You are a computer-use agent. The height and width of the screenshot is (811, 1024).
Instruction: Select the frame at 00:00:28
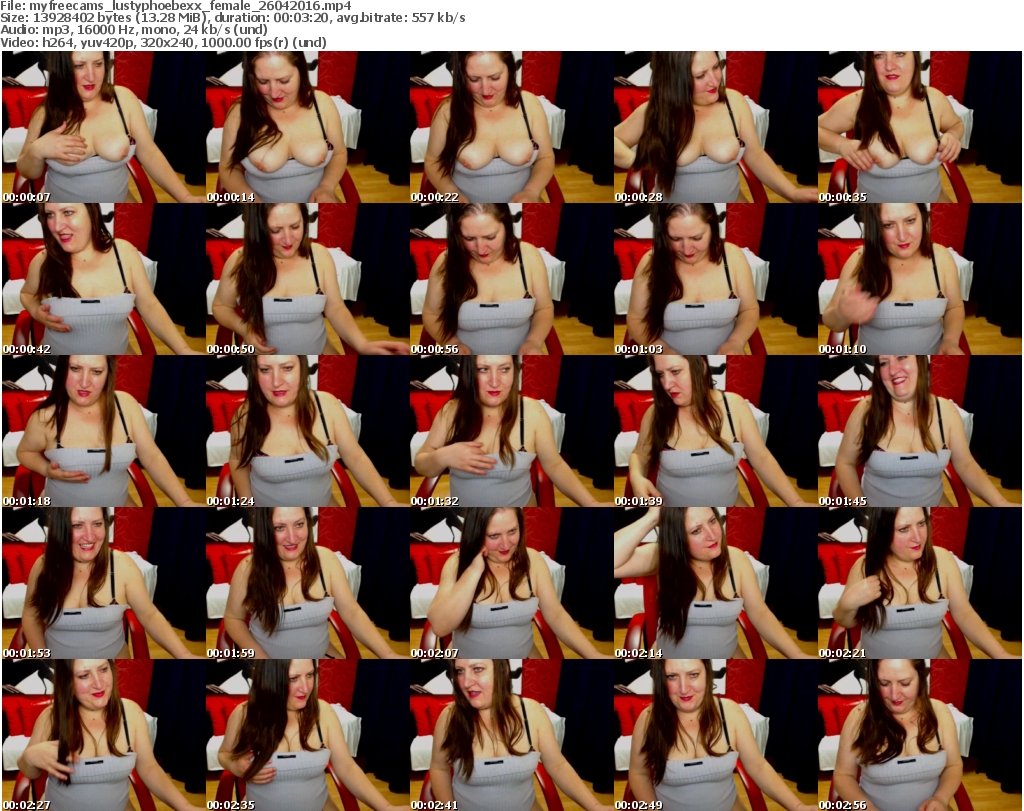715,127
